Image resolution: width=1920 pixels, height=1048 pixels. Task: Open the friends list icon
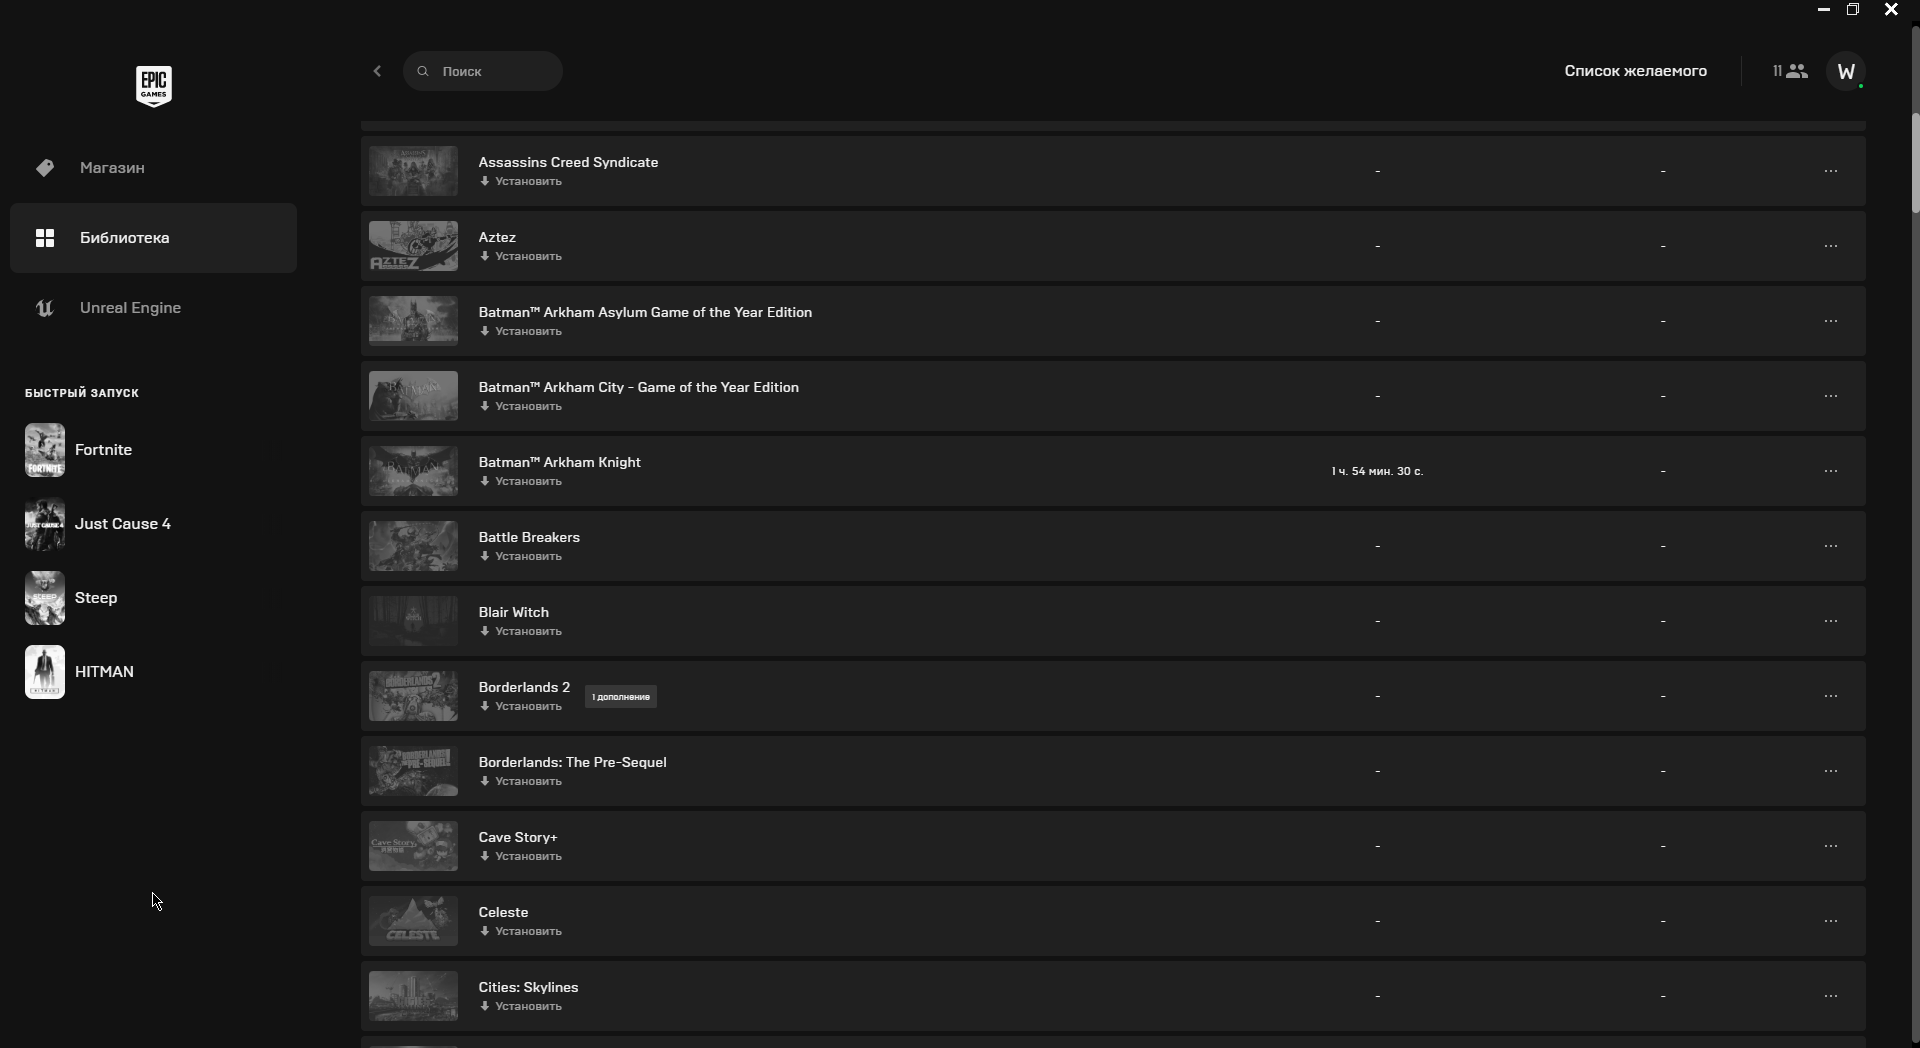(1790, 71)
